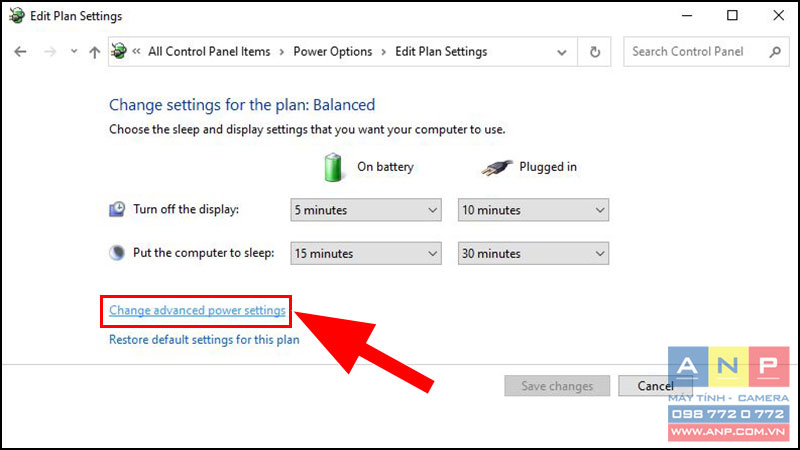This screenshot has height=450, width=800.
Task: Focus the Search Control Panel field
Action: tap(696, 52)
